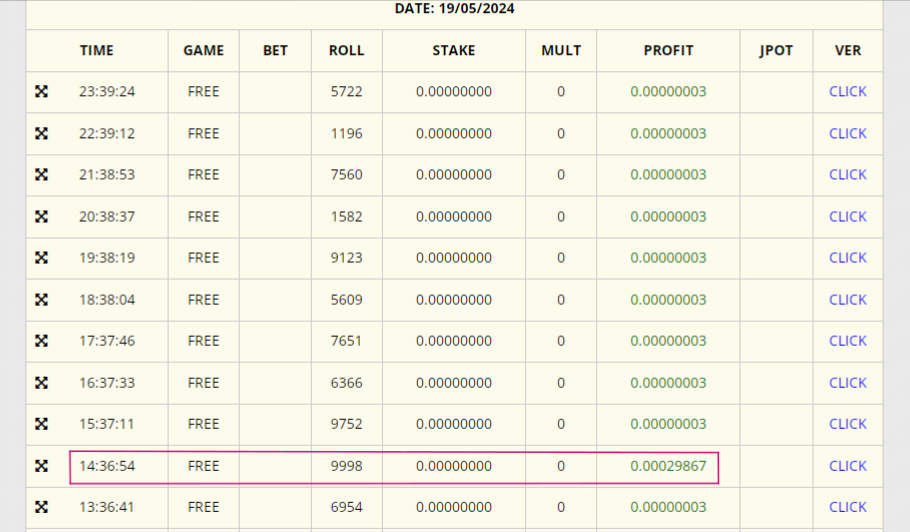This screenshot has height=532, width=910.
Task: Select the stake 0.00000000 in 14:36:54 row
Action: (454, 466)
